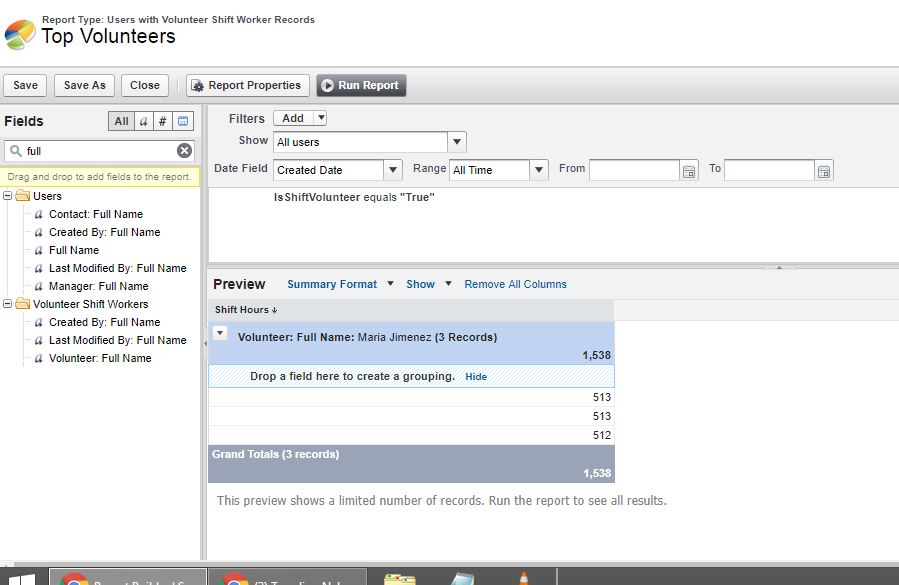Filter fields by text type icon
This screenshot has height=585, width=899.
point(144,121)
